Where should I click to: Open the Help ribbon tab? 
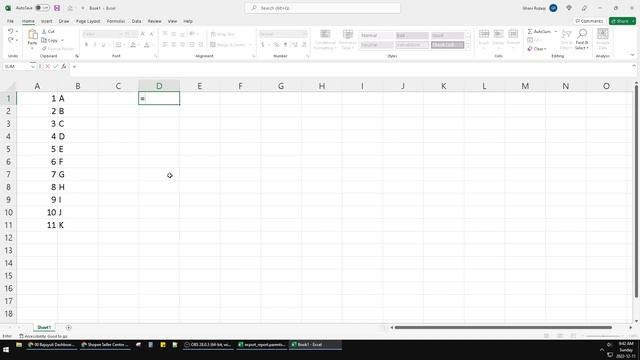[x=188, y=21]
